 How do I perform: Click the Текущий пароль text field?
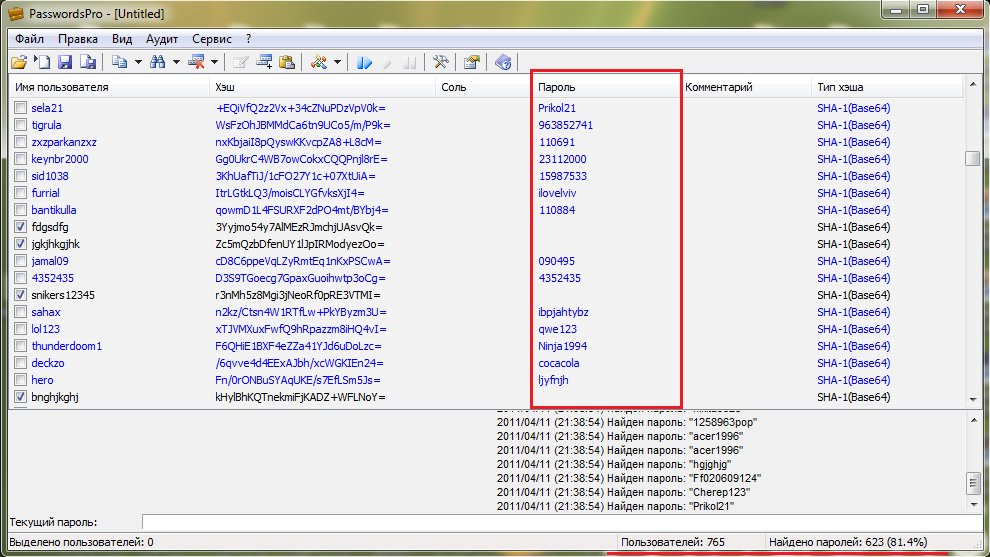coord(560,522)
